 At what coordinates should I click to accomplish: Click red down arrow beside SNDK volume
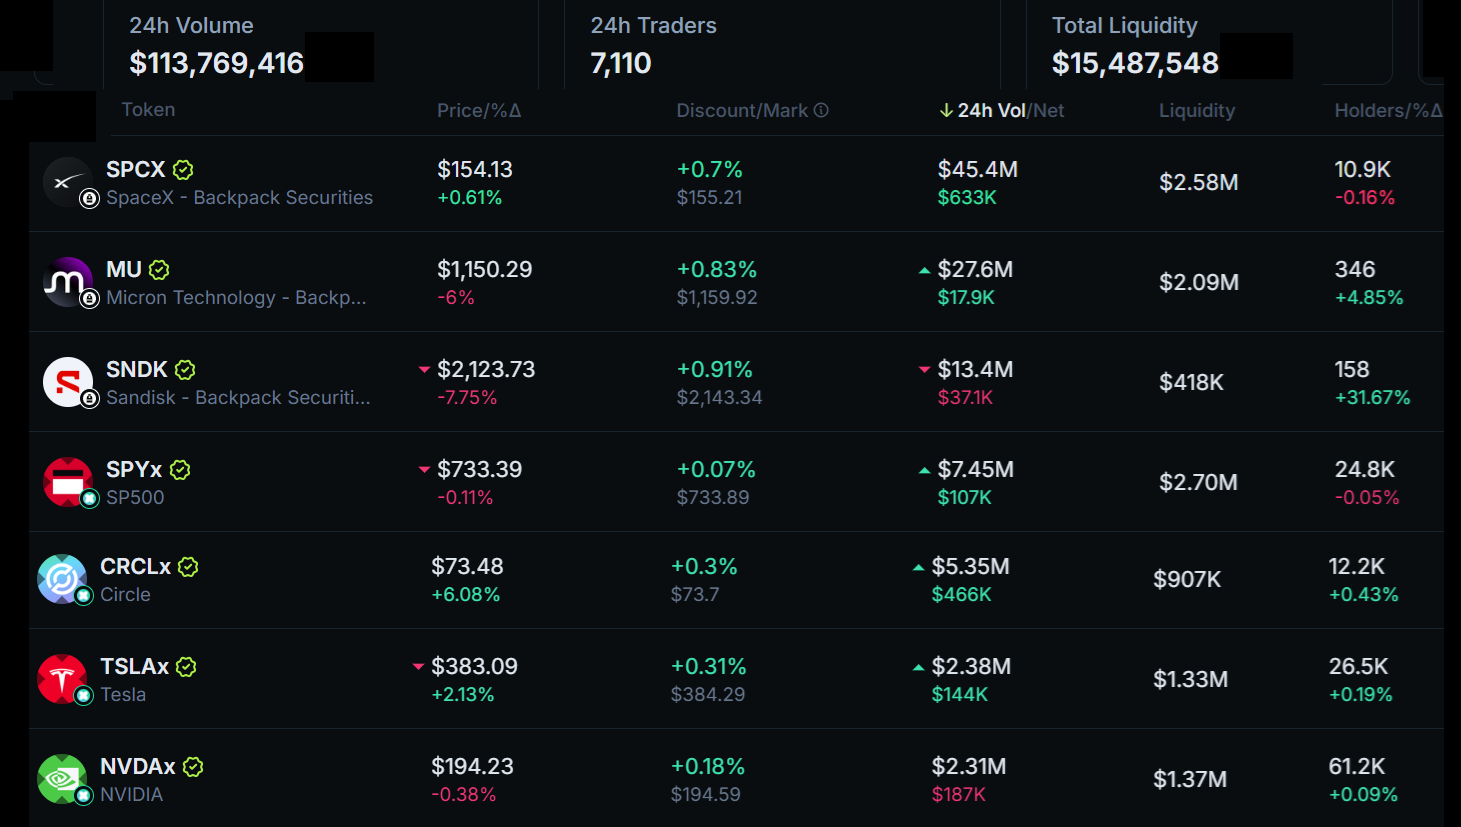[x=924, y=369]
